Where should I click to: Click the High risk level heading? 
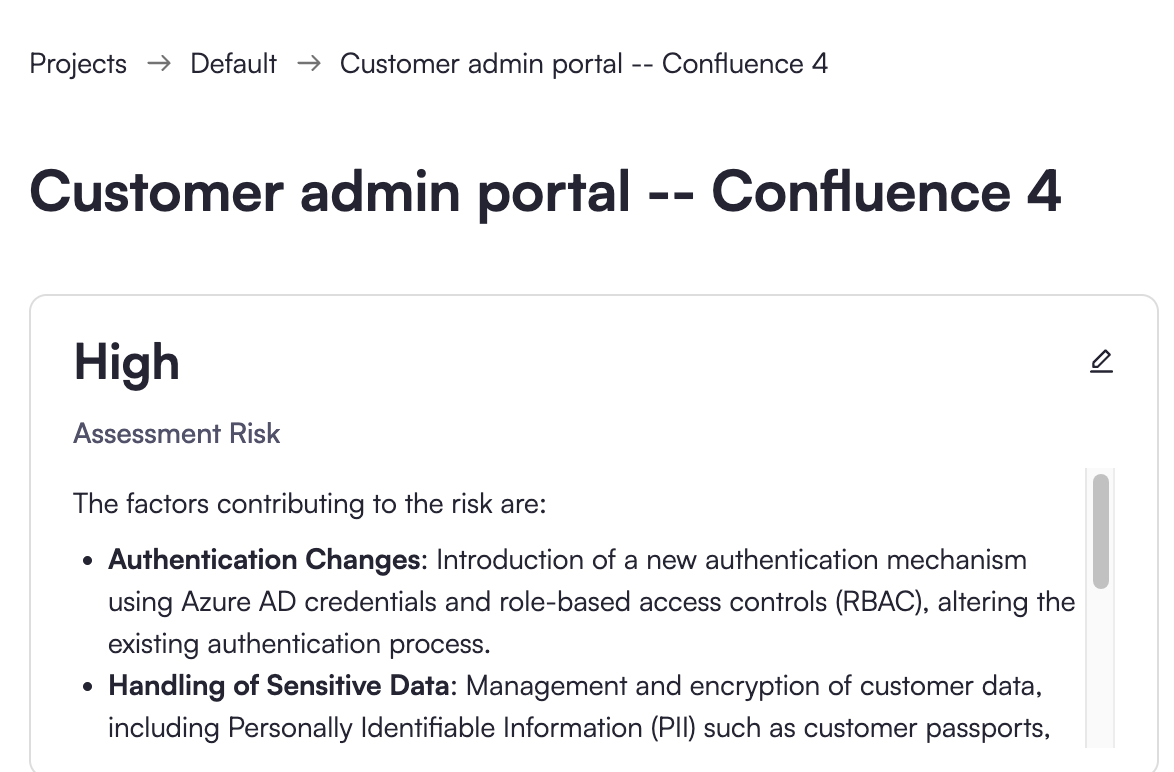pyautogui.click(x=127, y=362)
